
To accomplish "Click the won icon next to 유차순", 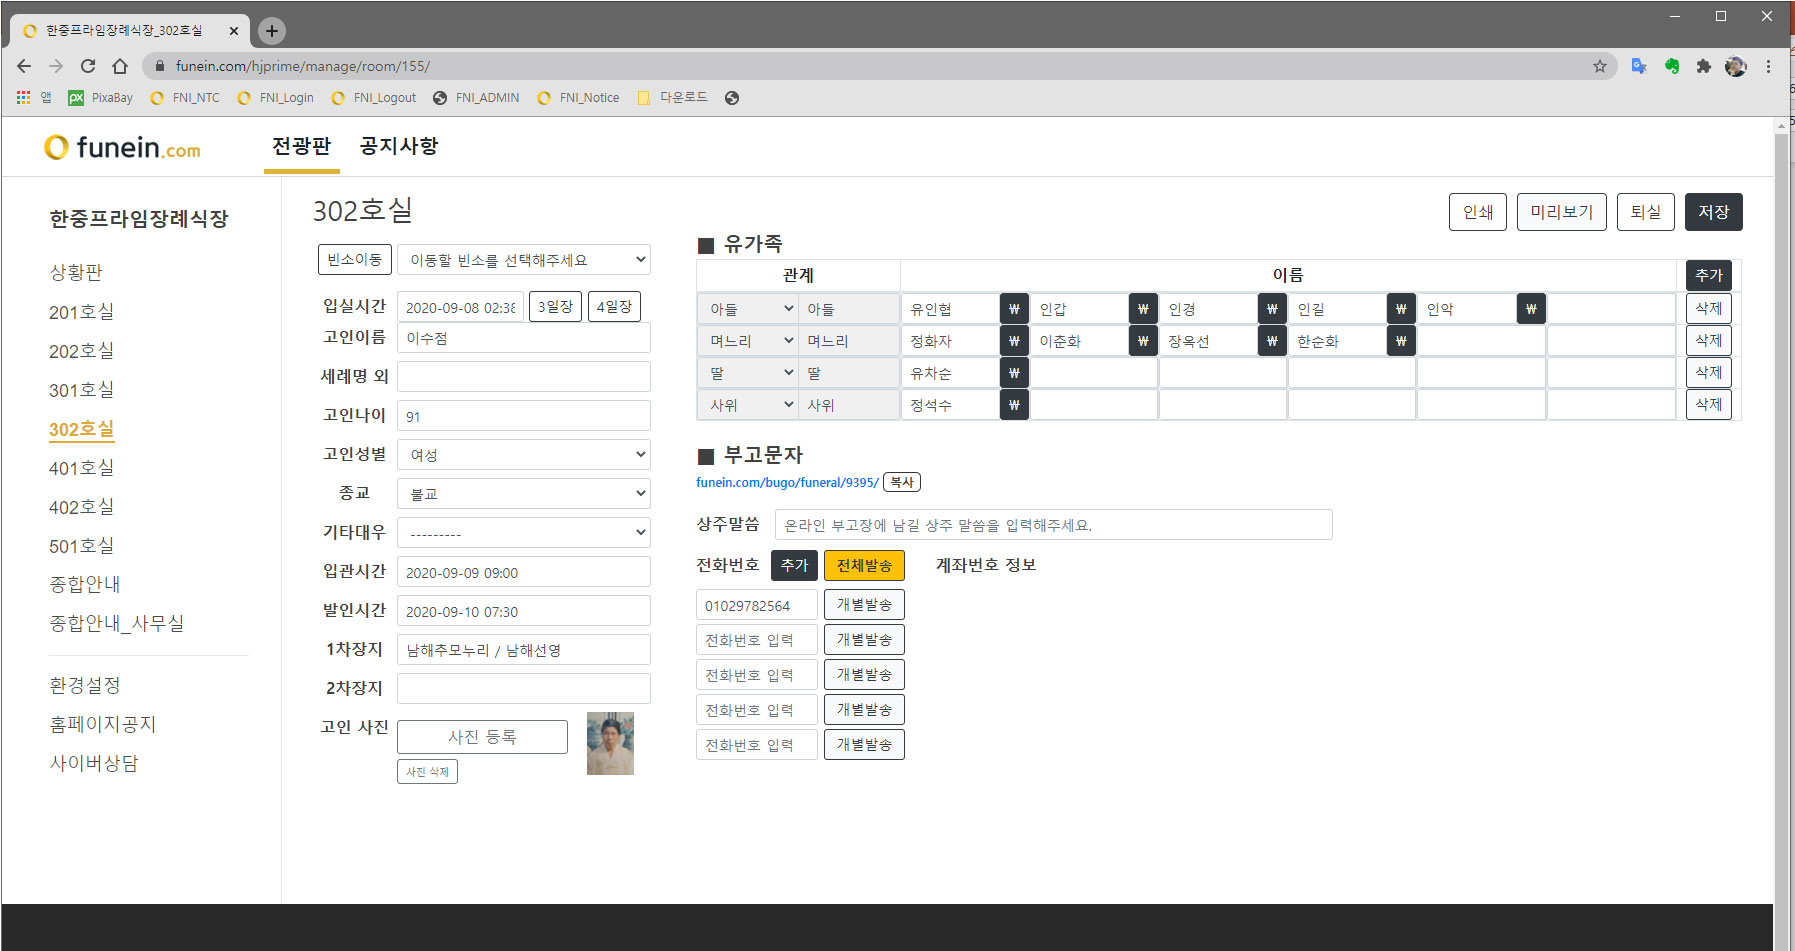I will click(1013, 373).
